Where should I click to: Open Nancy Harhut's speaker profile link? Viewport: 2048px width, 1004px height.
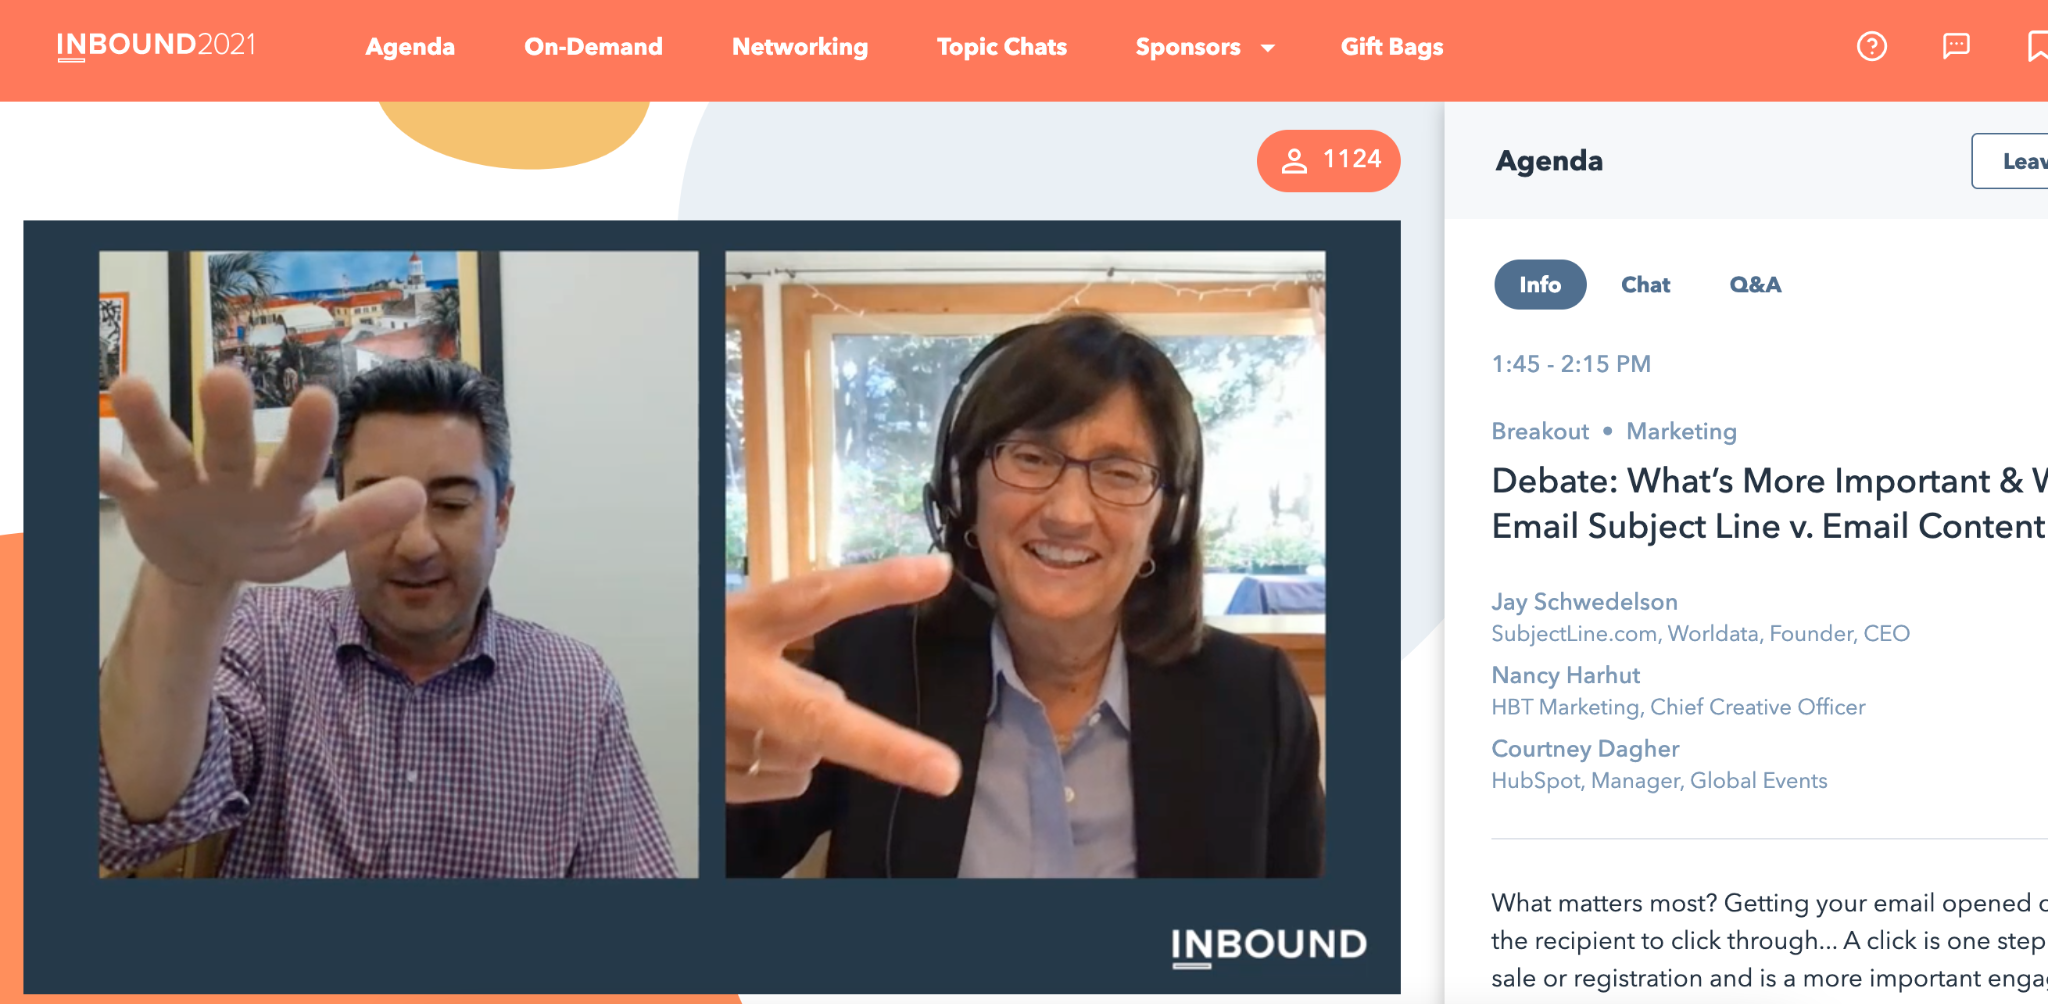[1565, 675]
